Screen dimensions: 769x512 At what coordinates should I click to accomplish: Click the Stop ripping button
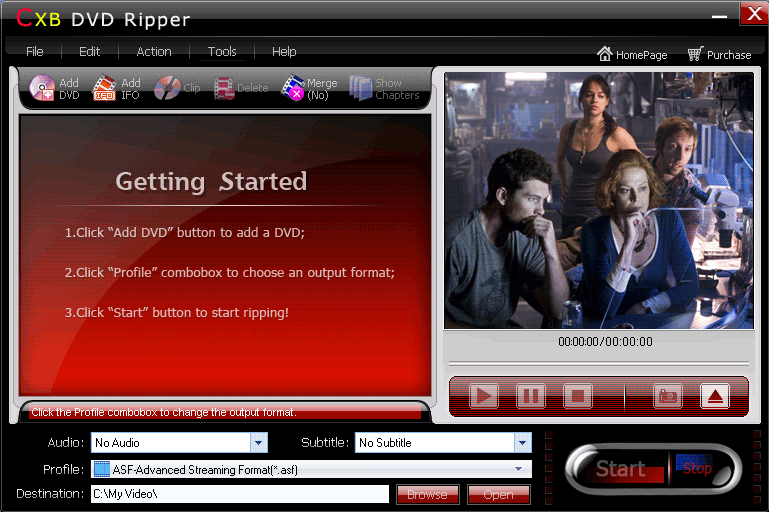coord(697,468)
